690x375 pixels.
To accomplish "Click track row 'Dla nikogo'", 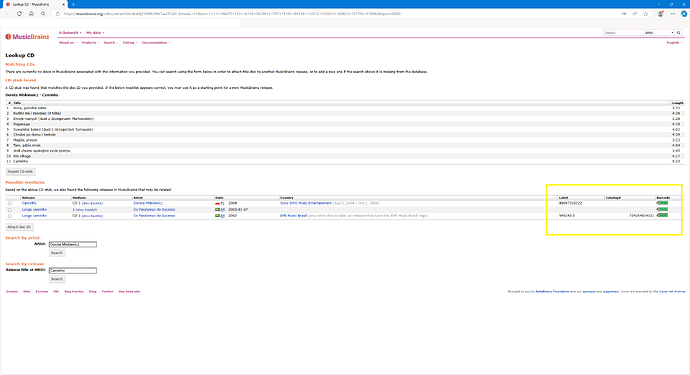I will (345, 156).
